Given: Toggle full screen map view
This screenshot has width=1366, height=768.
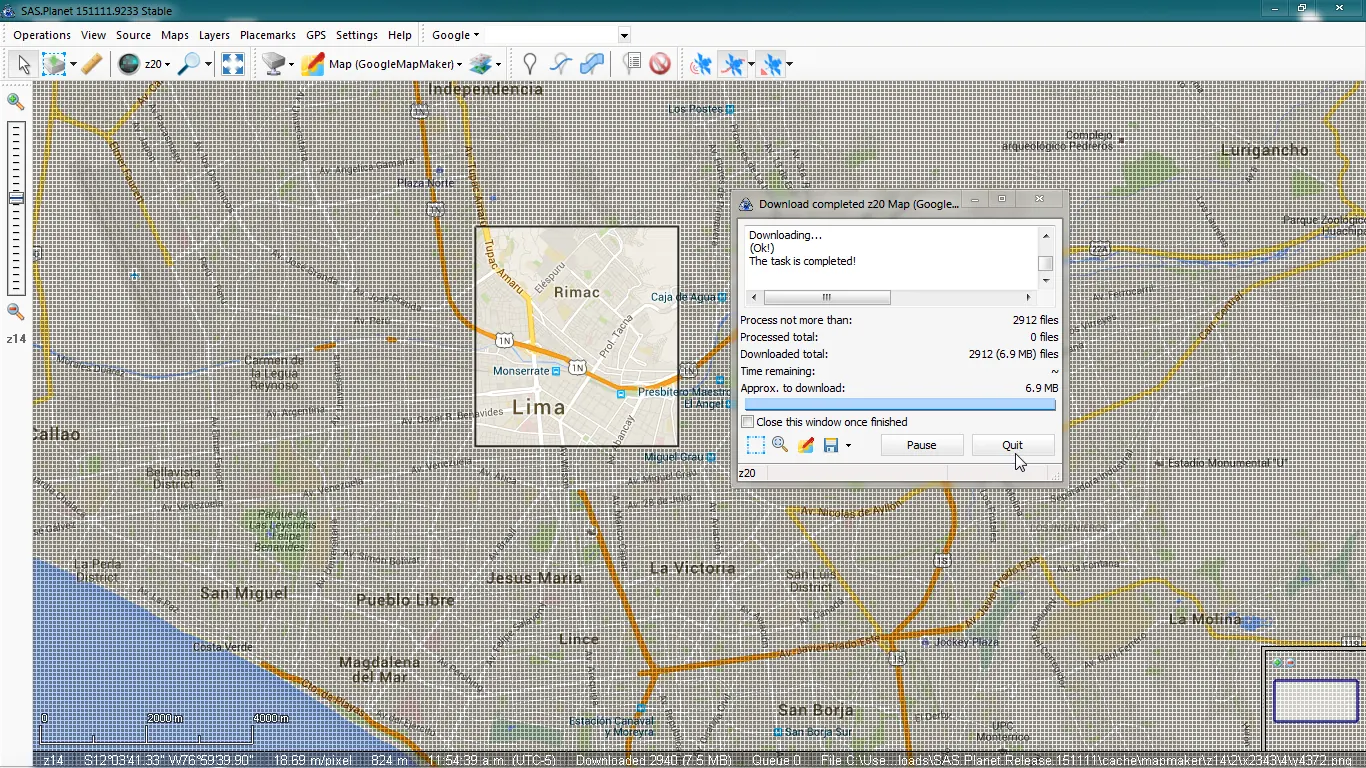Looking at the screenshot, I should pyautogui.click(x=233, y=64).
